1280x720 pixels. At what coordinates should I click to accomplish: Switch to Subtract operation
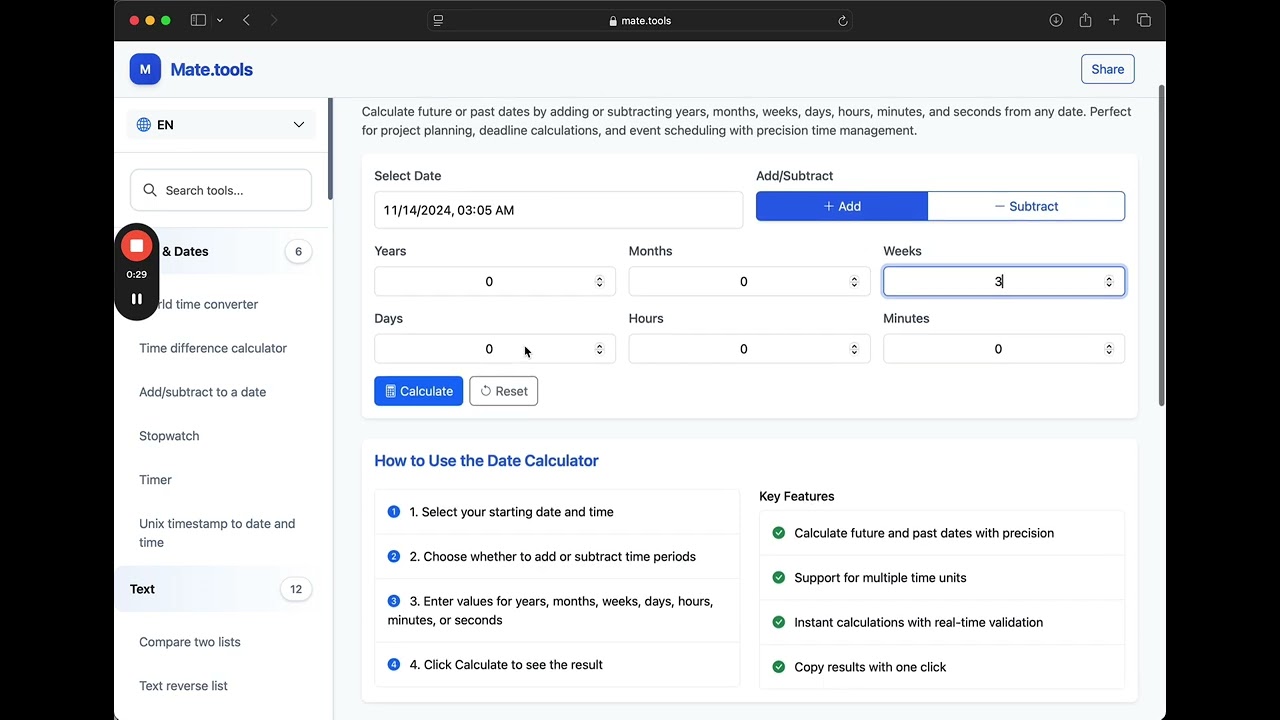point(1026,206)
